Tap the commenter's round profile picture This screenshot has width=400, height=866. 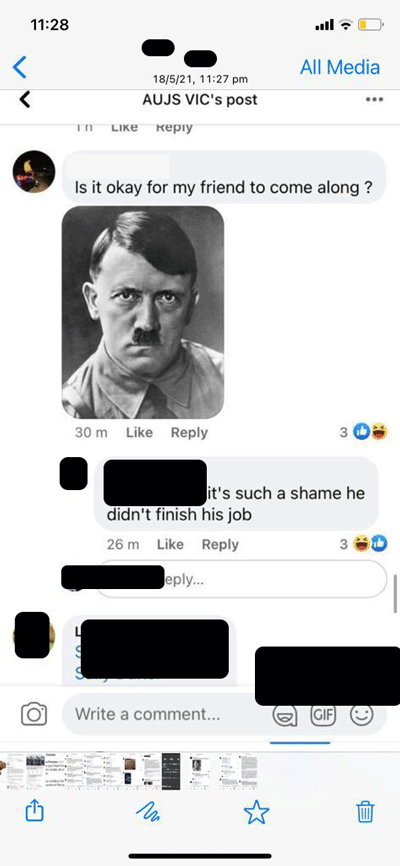[34, 171]
